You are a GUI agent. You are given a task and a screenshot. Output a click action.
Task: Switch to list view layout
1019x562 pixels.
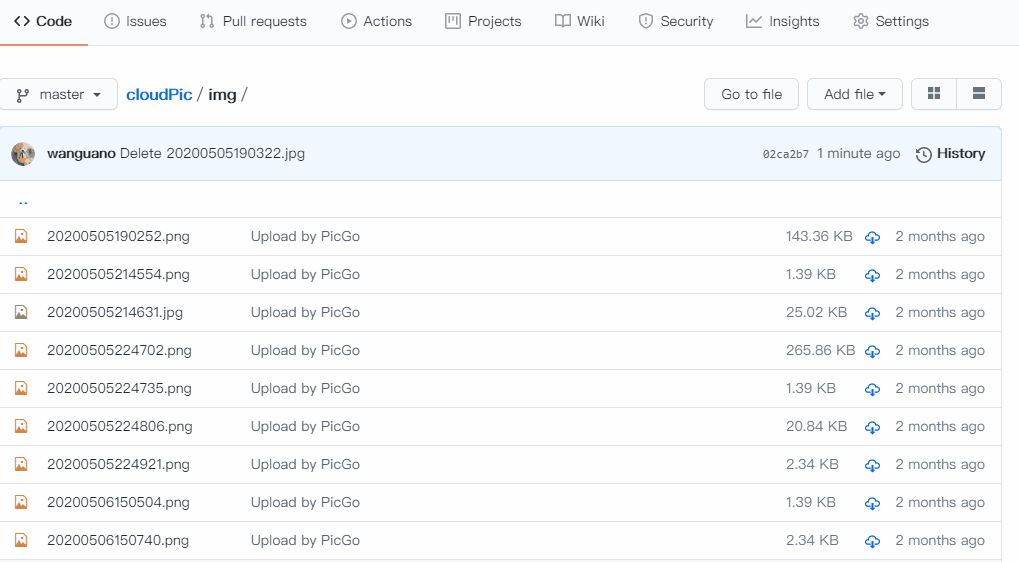click(x=979, y=94)
